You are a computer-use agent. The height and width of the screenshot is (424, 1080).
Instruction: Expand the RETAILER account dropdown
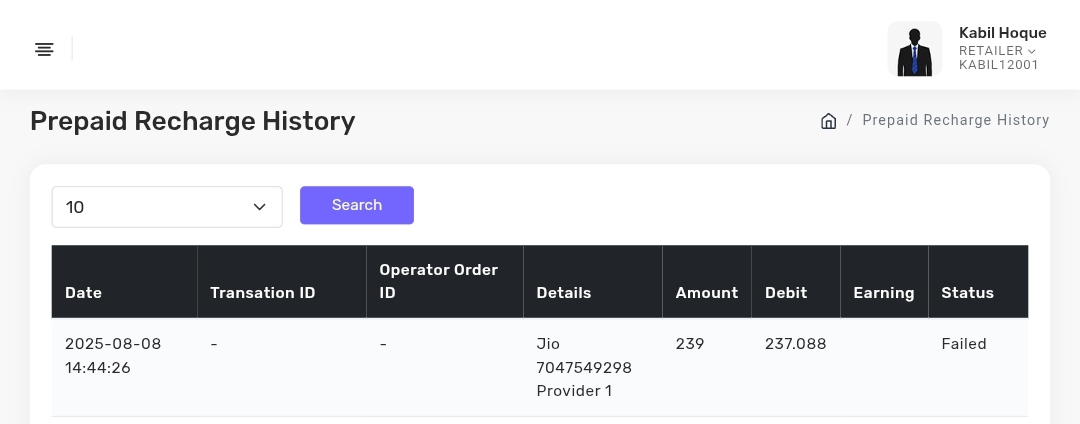click(997, 51)
